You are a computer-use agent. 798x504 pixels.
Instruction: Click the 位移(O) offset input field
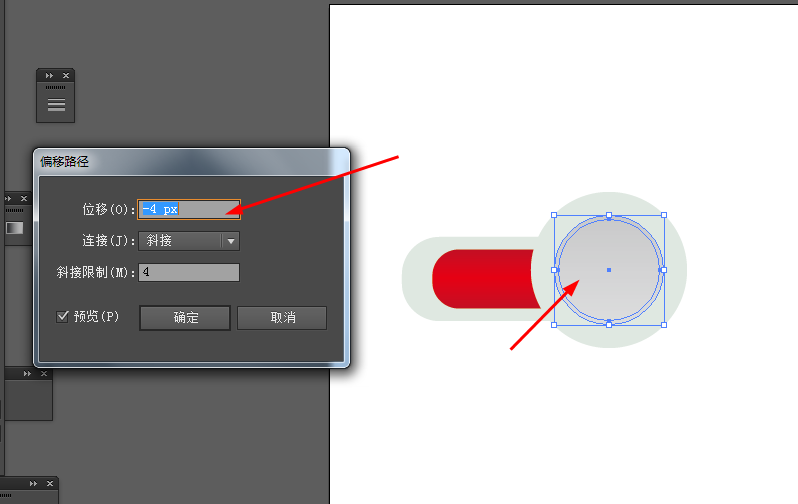189,209
